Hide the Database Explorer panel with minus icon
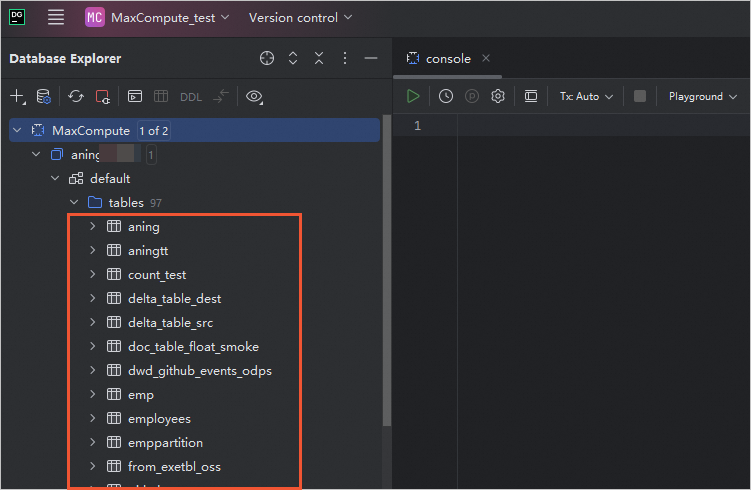The height and width of the screenshot is (490, 751). pos(371,58)
